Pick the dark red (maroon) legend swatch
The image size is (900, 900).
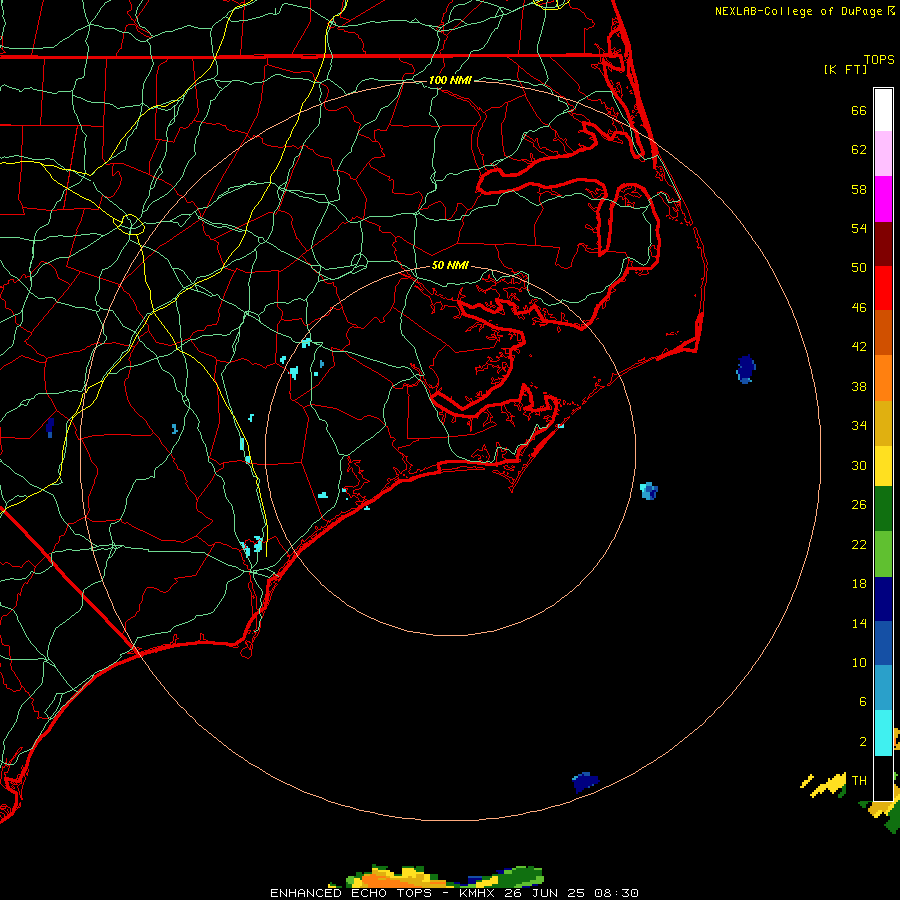click(x=883, y=243)
